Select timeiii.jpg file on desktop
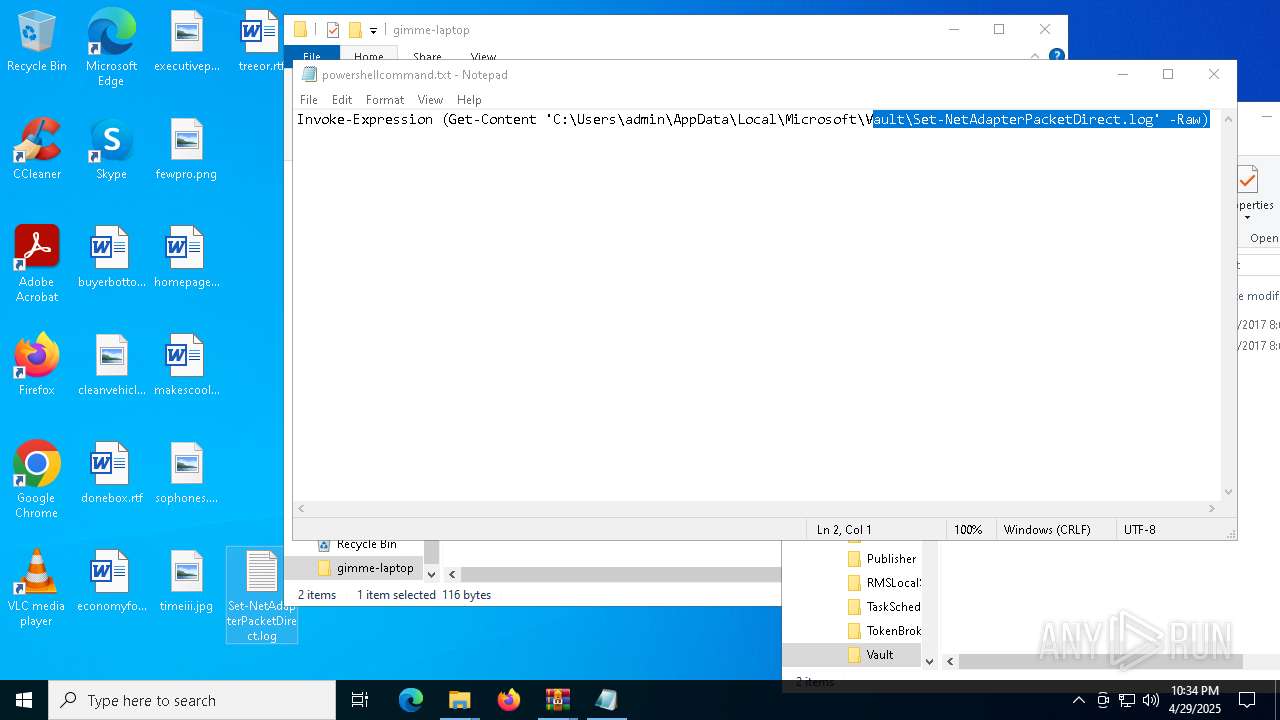Image resolution: width=1280 pixels, height=720 pixels. pos(186,581)
